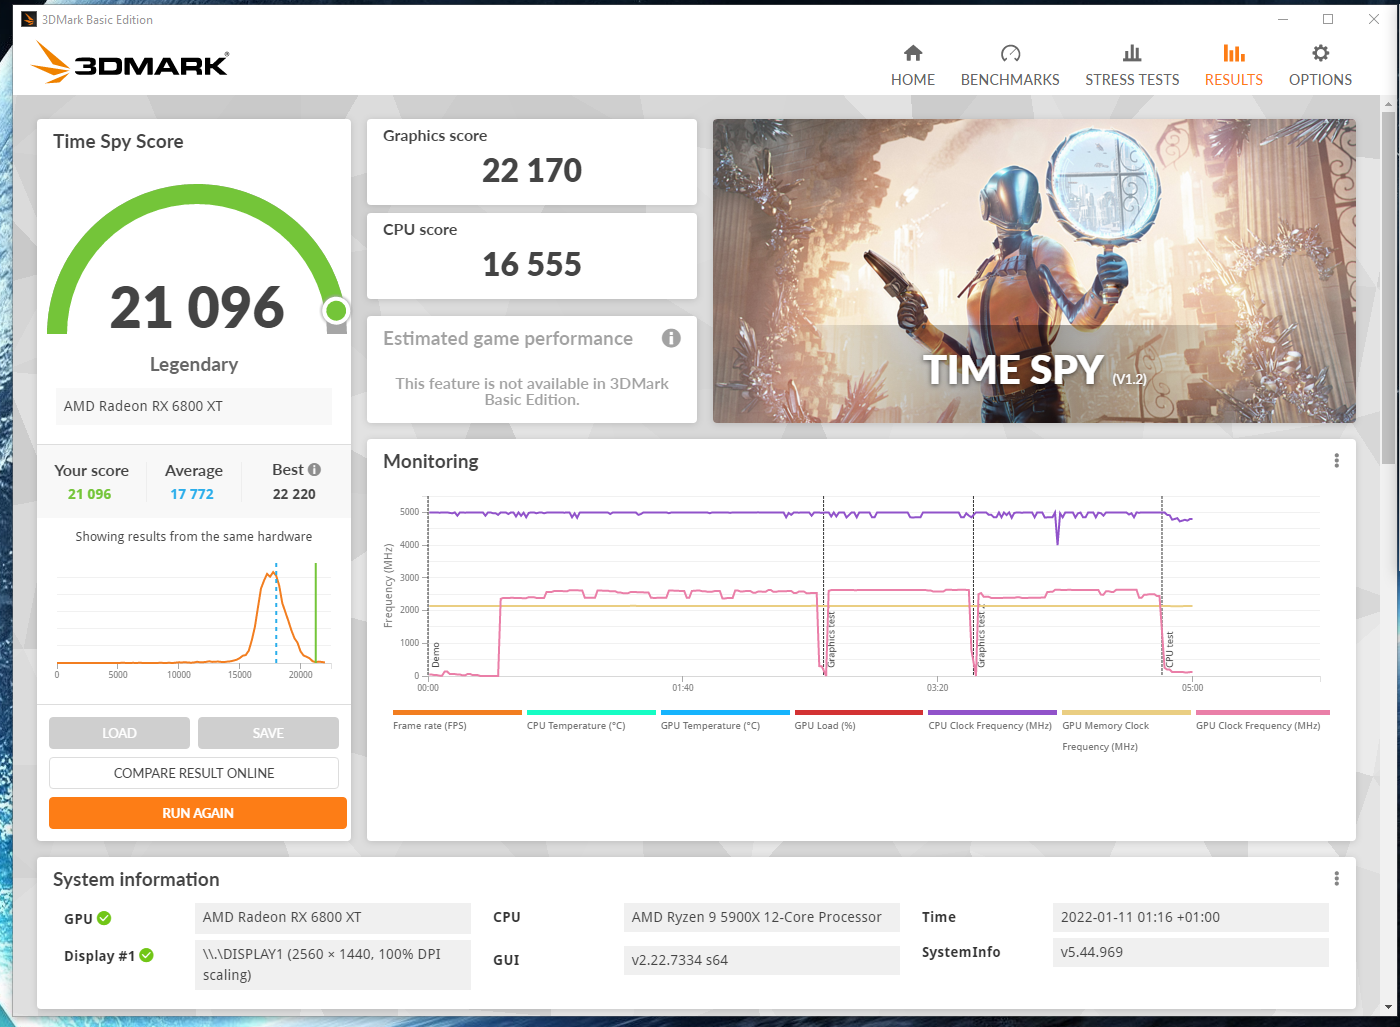This screenshot has width=1400, height=1027.
Task: Select the RESULTS tab
Action: [x=1233, y=66]
